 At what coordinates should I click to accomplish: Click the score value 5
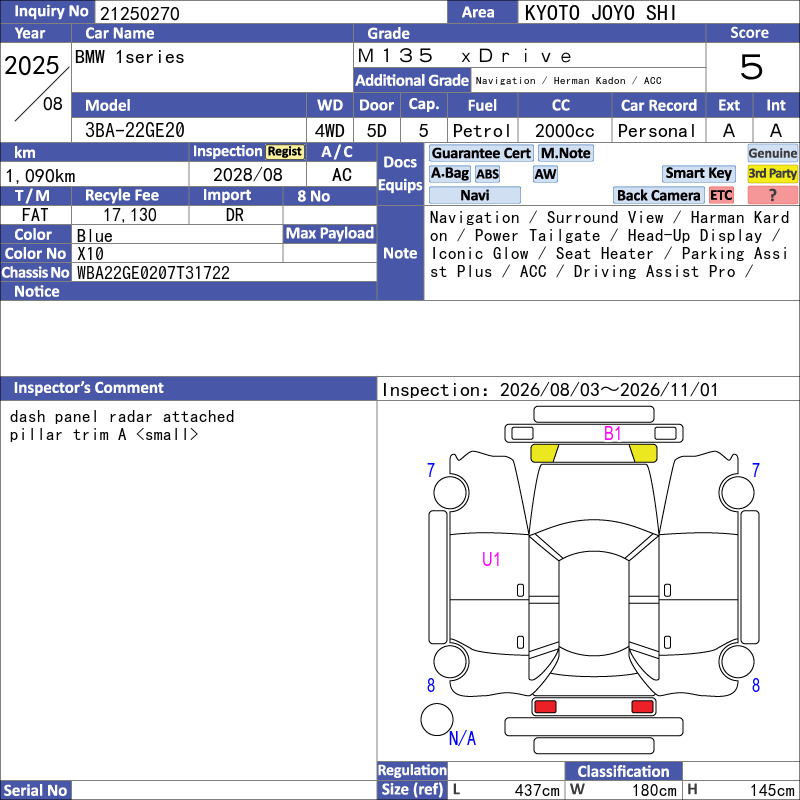tap(752, 67)
